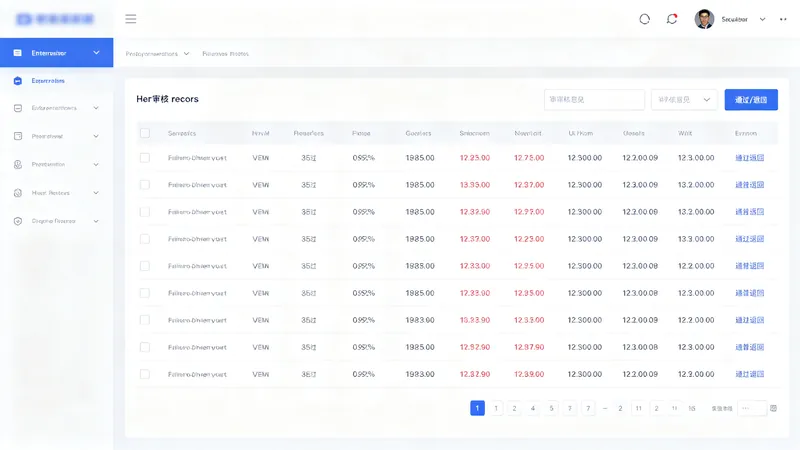
Task: Check the select-all checkbox in the table header
Action: point(145,133)
